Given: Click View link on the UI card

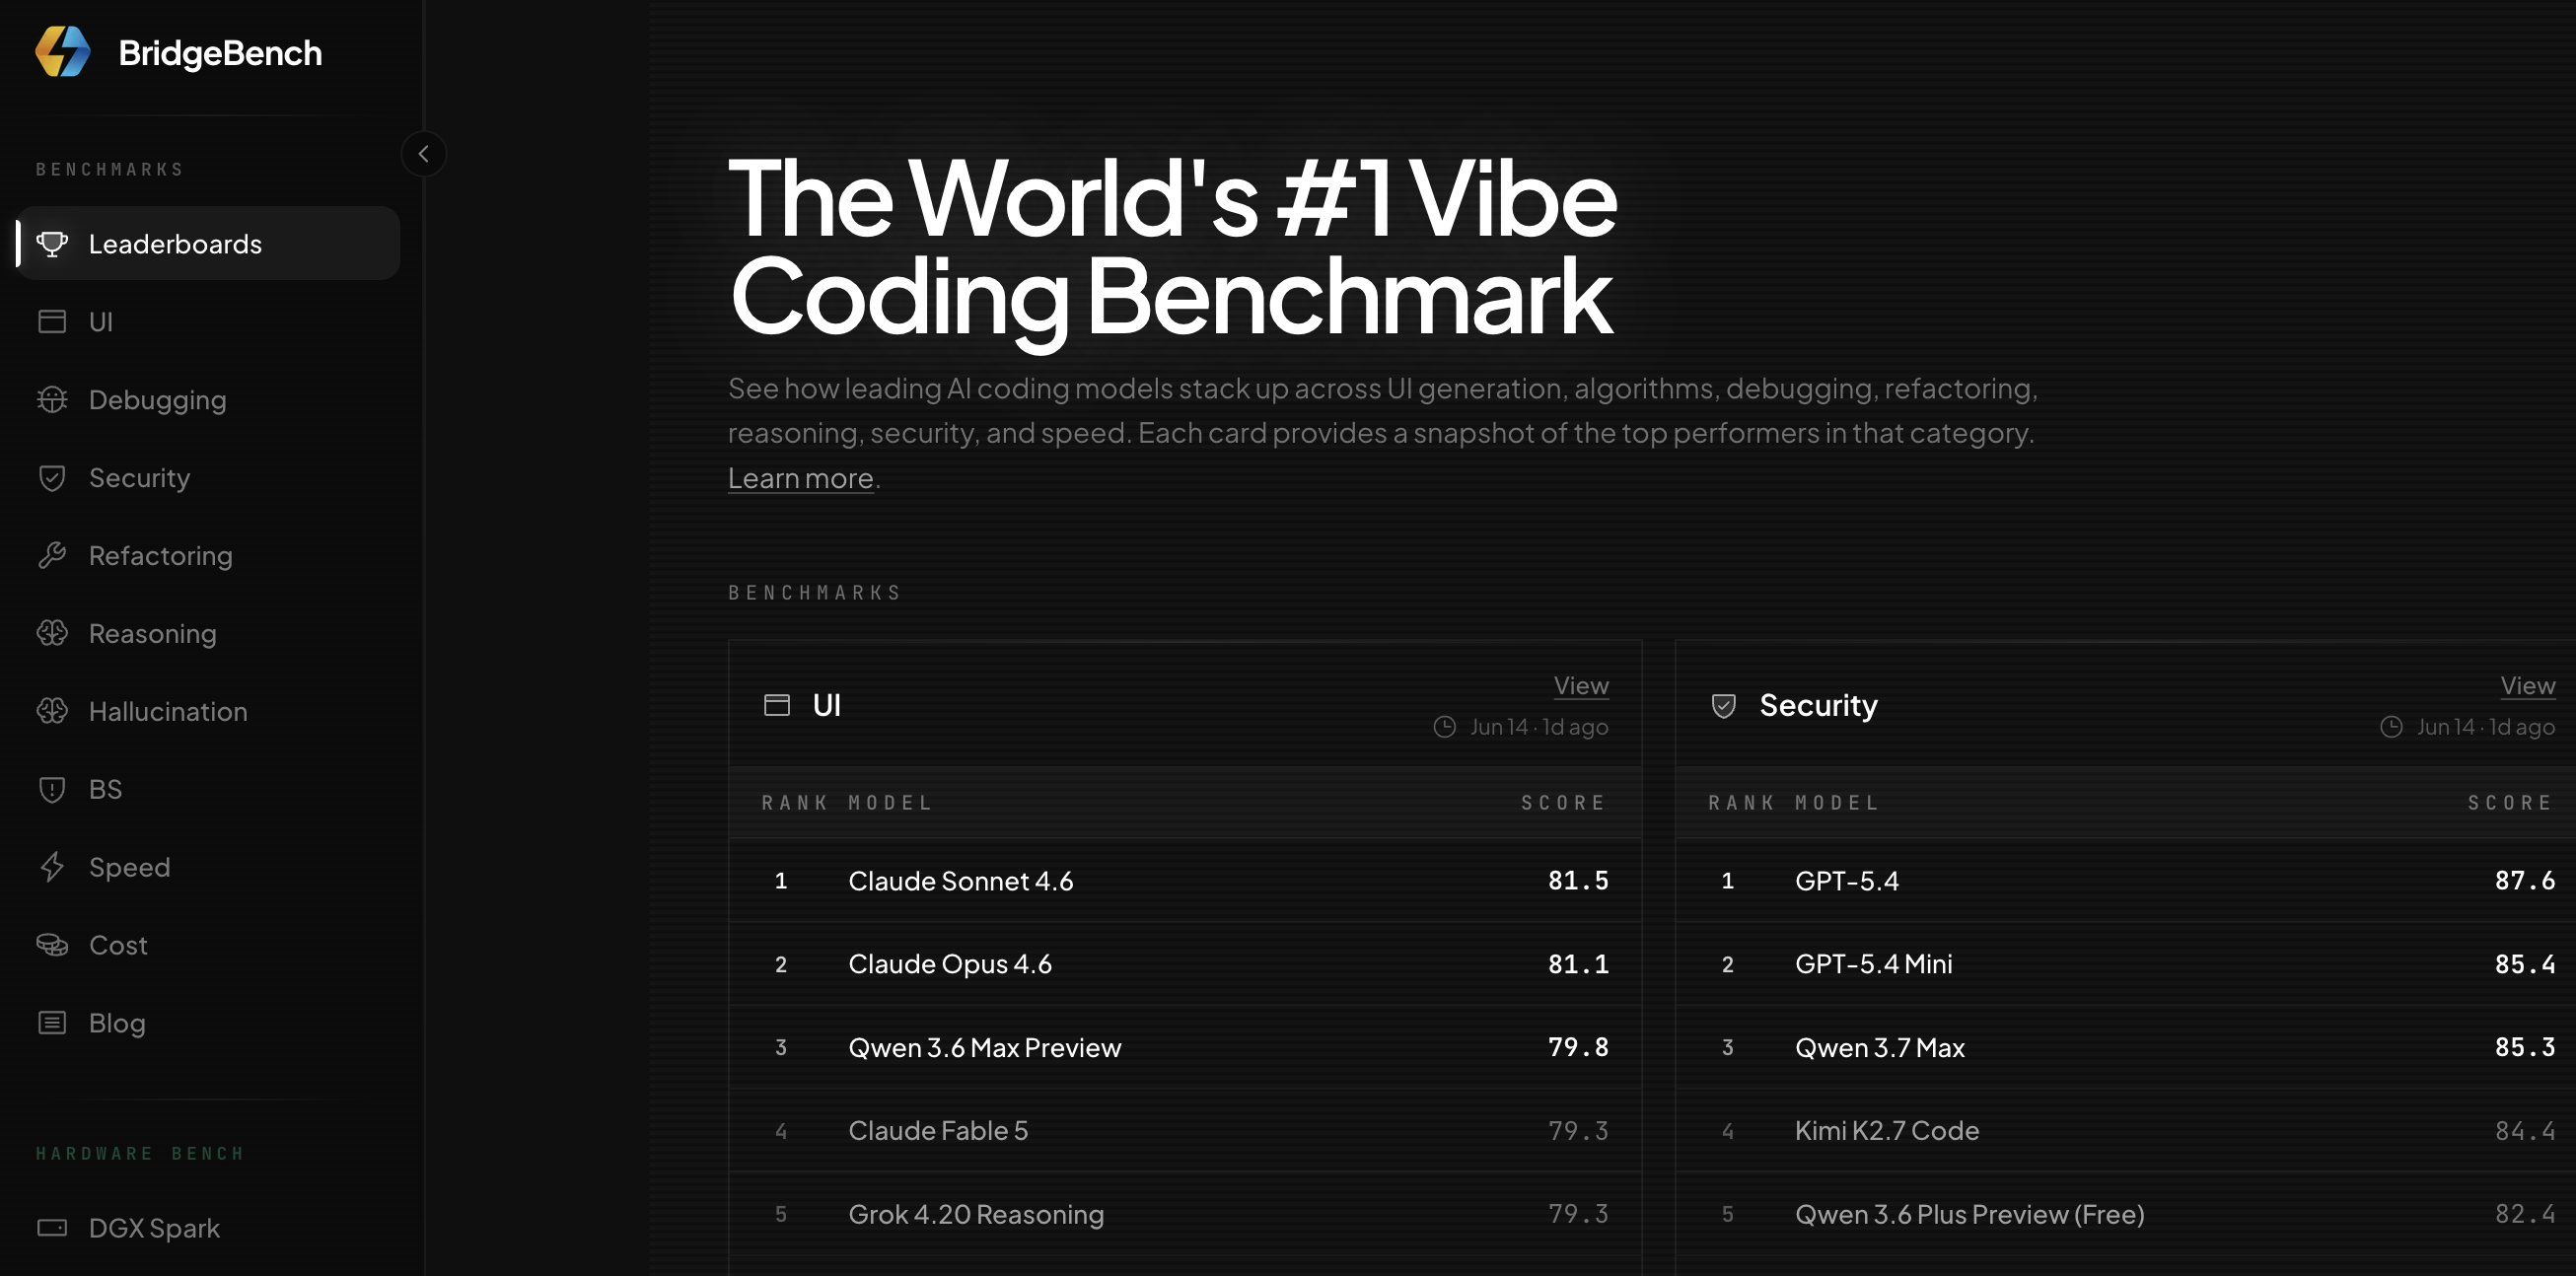Looking at the screenshot, I should (1581, 685).
